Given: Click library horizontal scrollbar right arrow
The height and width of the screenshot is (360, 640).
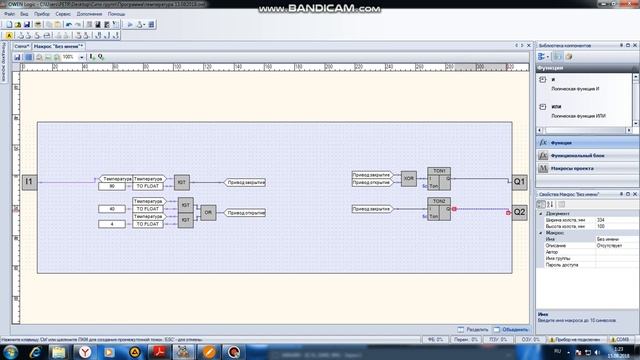Looking at the screenshot, I should 629,130.
